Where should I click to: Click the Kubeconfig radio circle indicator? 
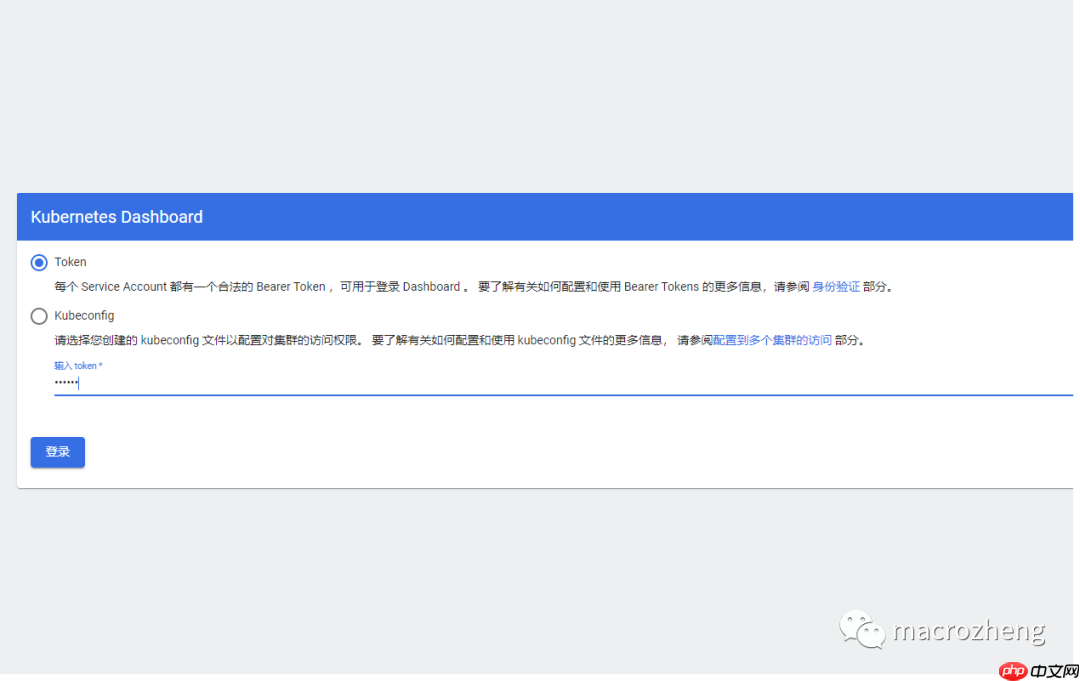[37, 315]
